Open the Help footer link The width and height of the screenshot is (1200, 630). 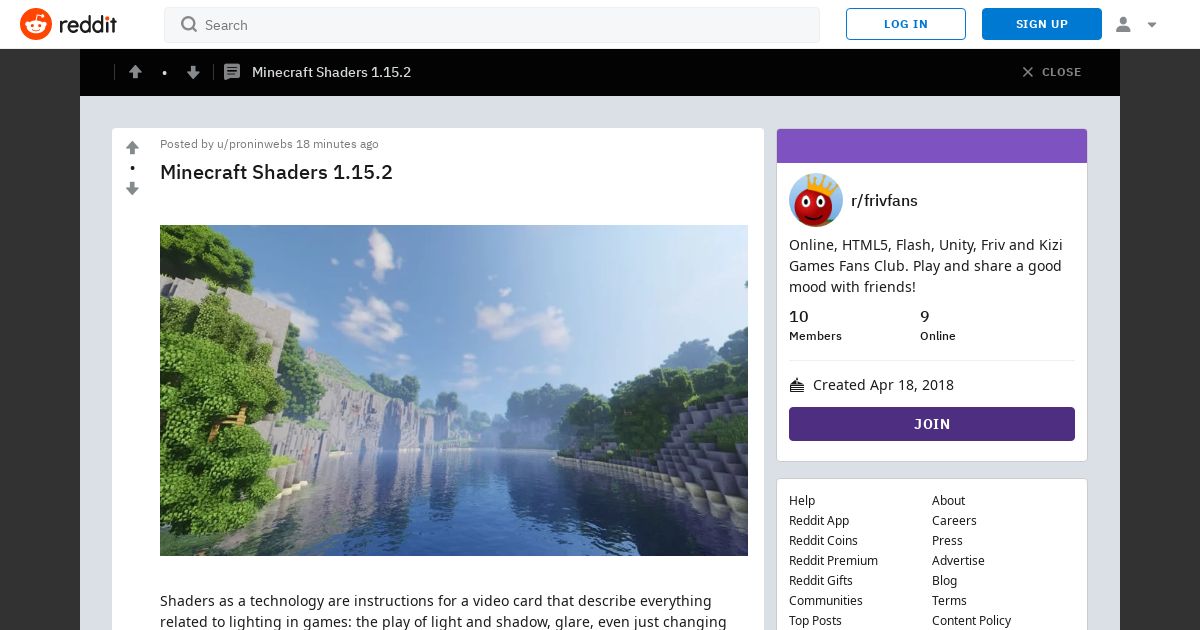pos(802,500)
